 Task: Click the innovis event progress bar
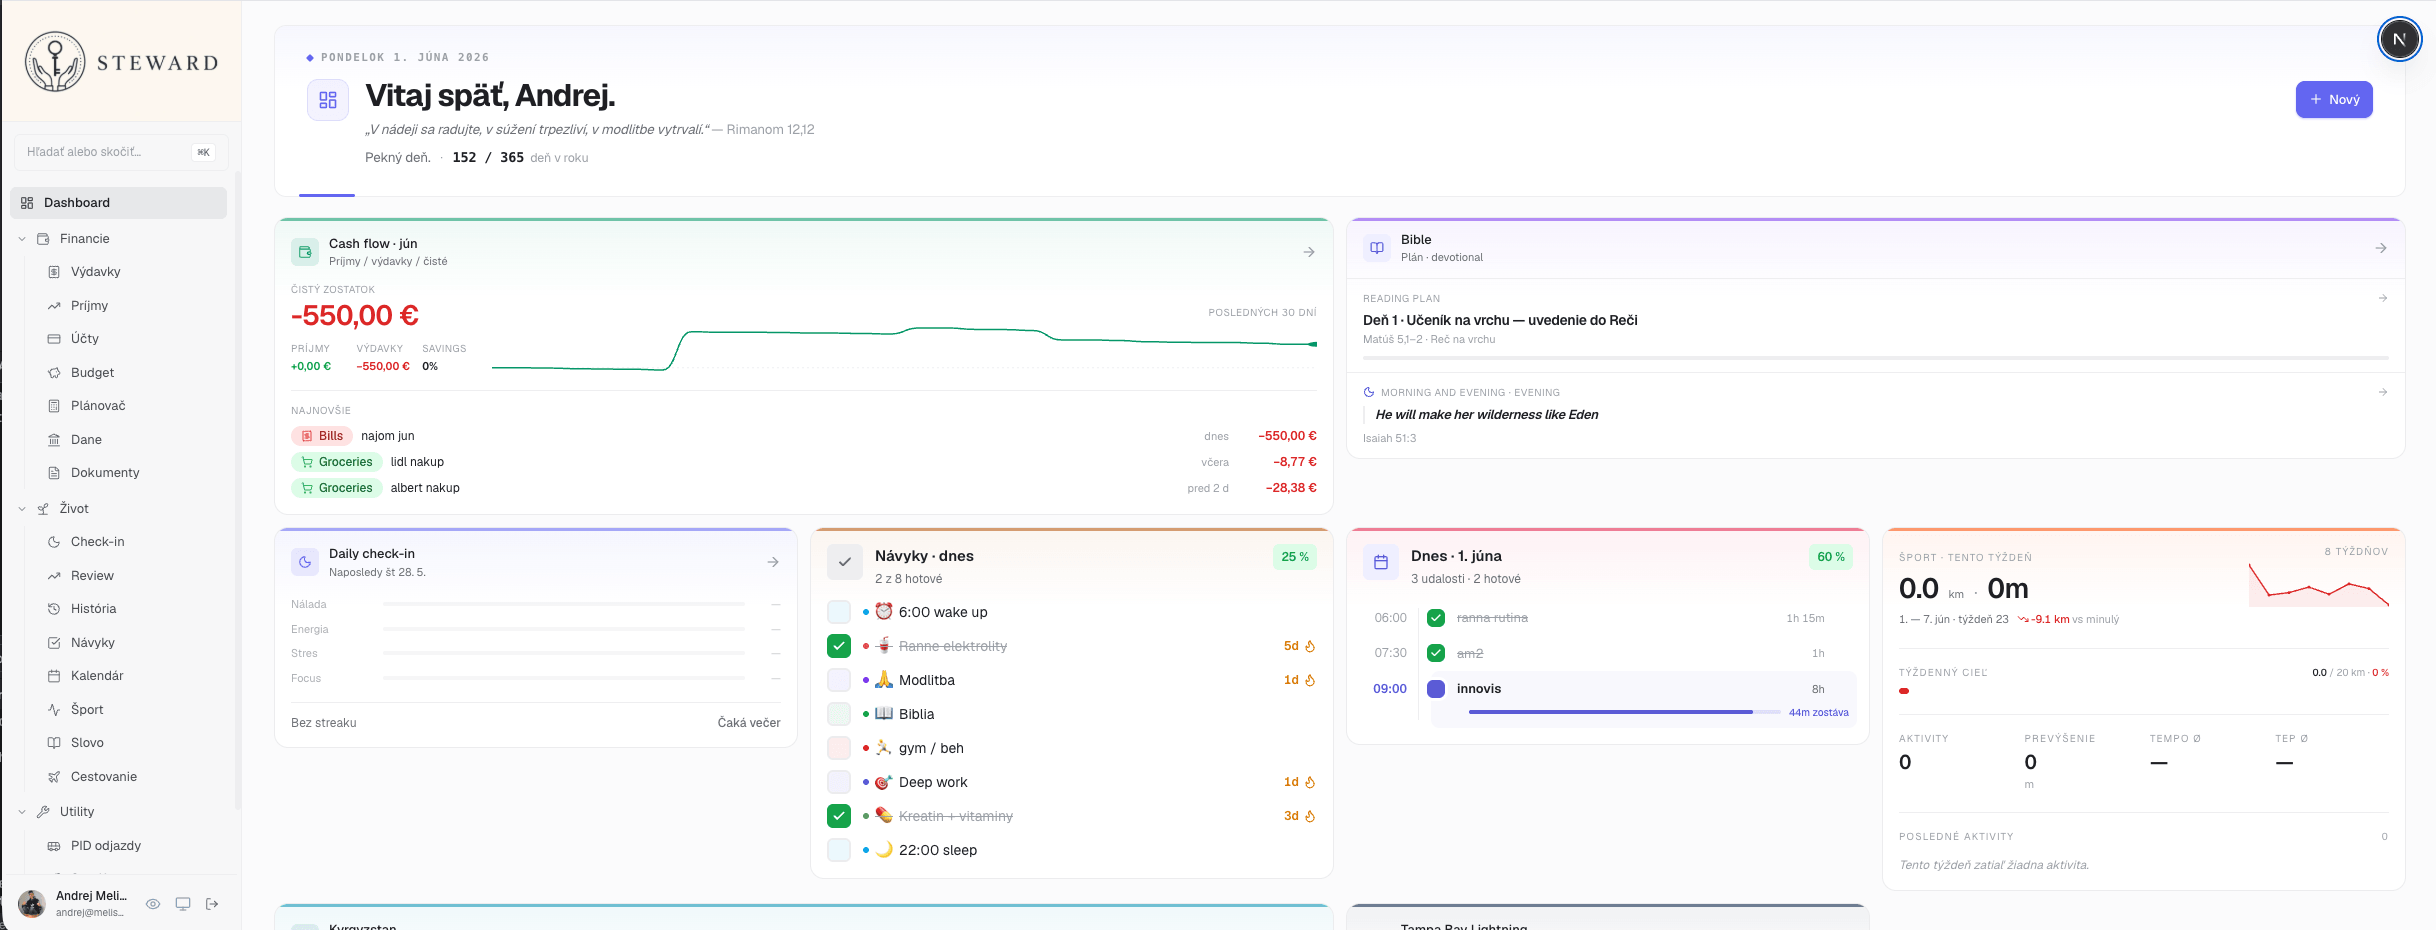tap(1625, 712)
